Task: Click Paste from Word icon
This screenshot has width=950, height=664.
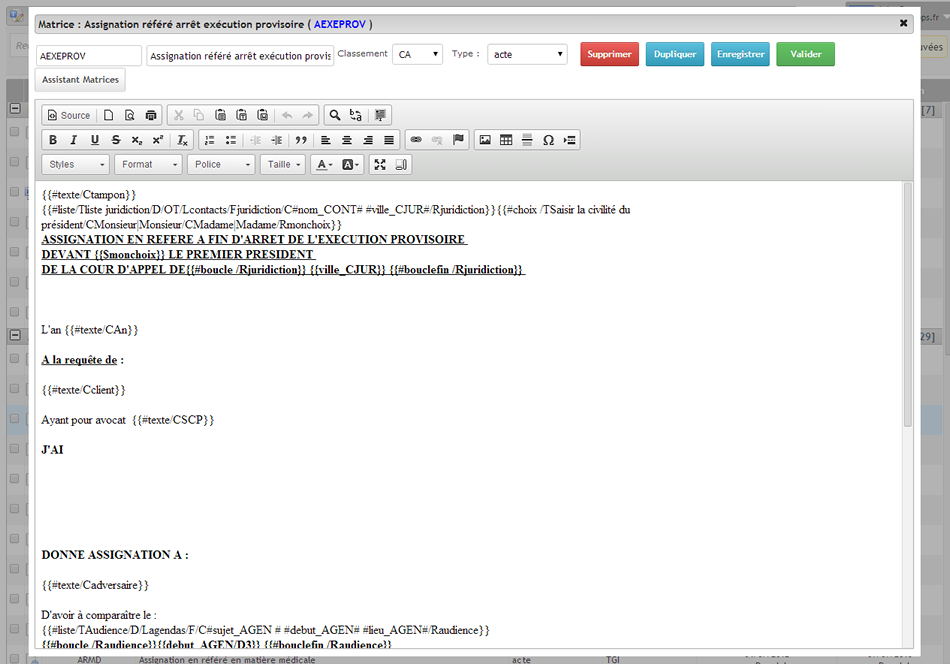Action: [262, 115]
